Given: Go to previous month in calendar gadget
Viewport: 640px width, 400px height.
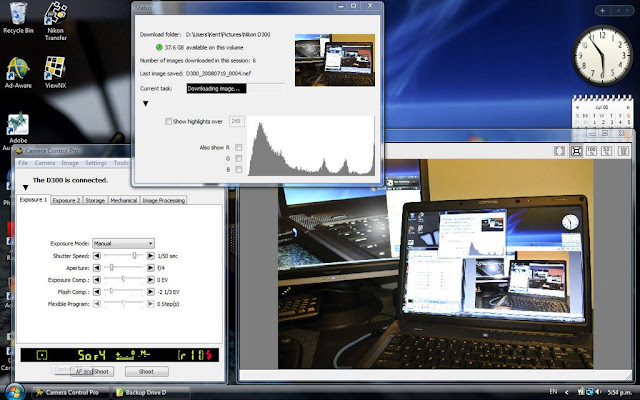Looking at the screenshot, I should pyautogui.click(x=577, y=107).
